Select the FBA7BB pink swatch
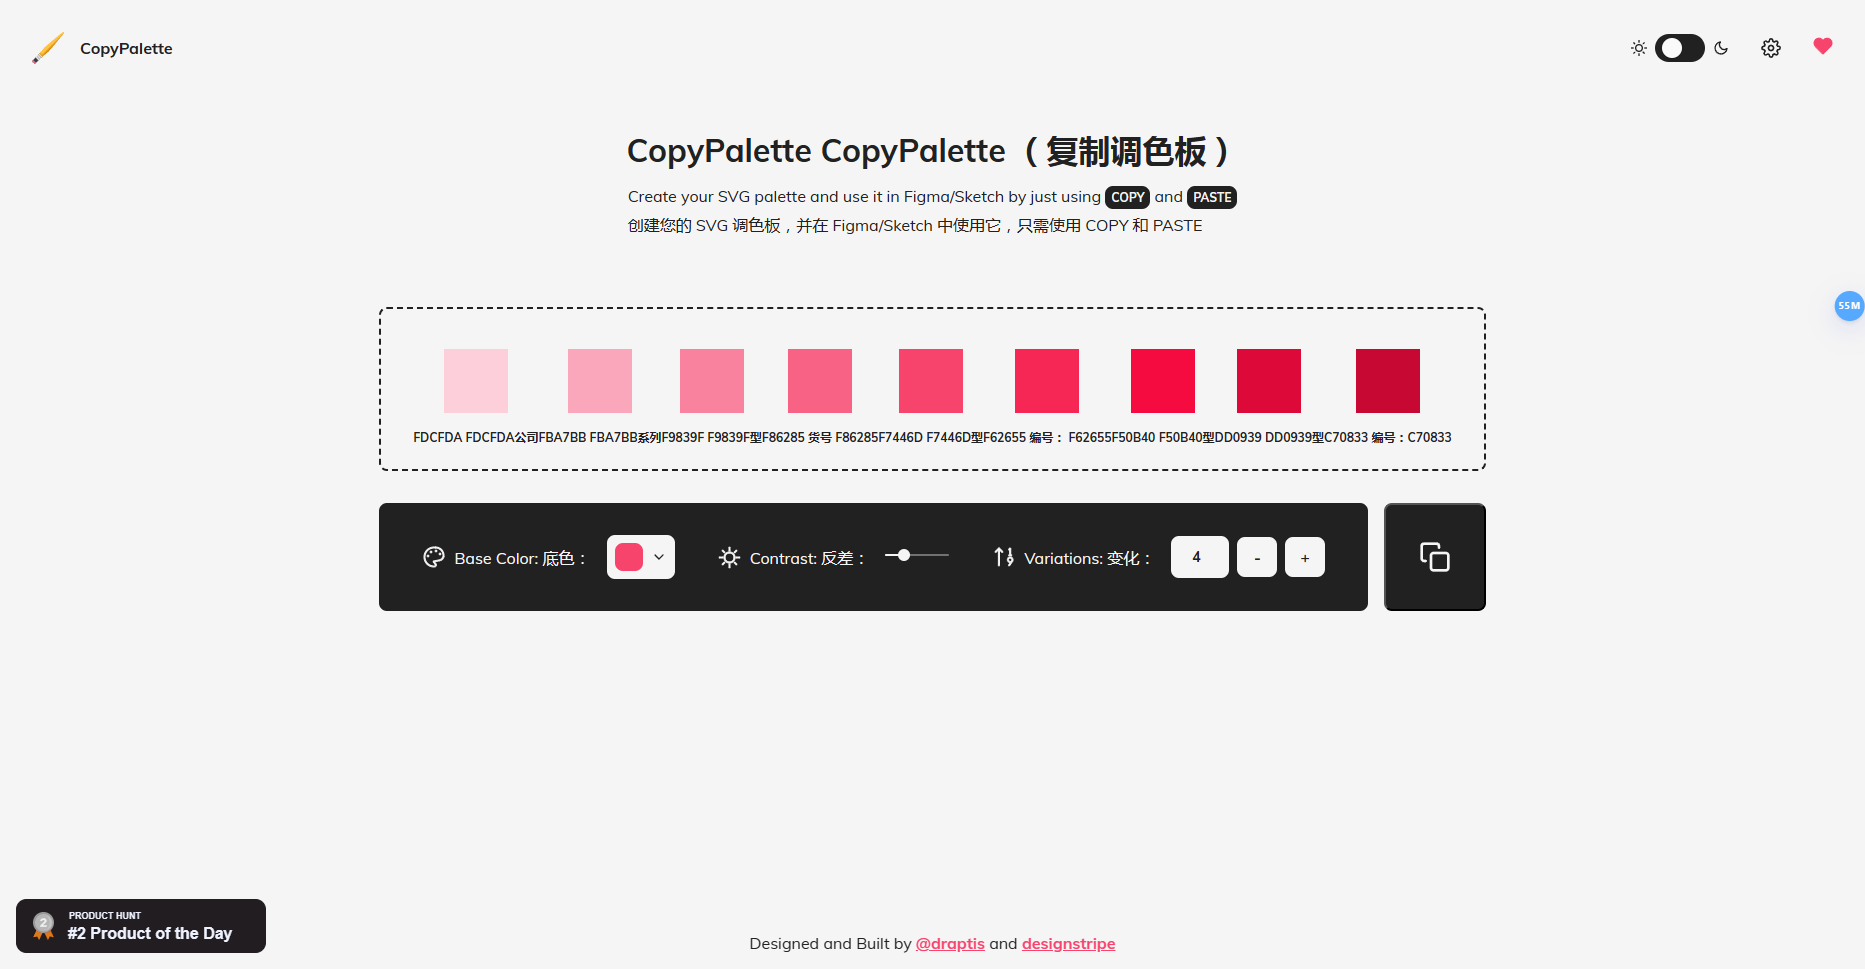1865x969 pixels. (600, 381)
